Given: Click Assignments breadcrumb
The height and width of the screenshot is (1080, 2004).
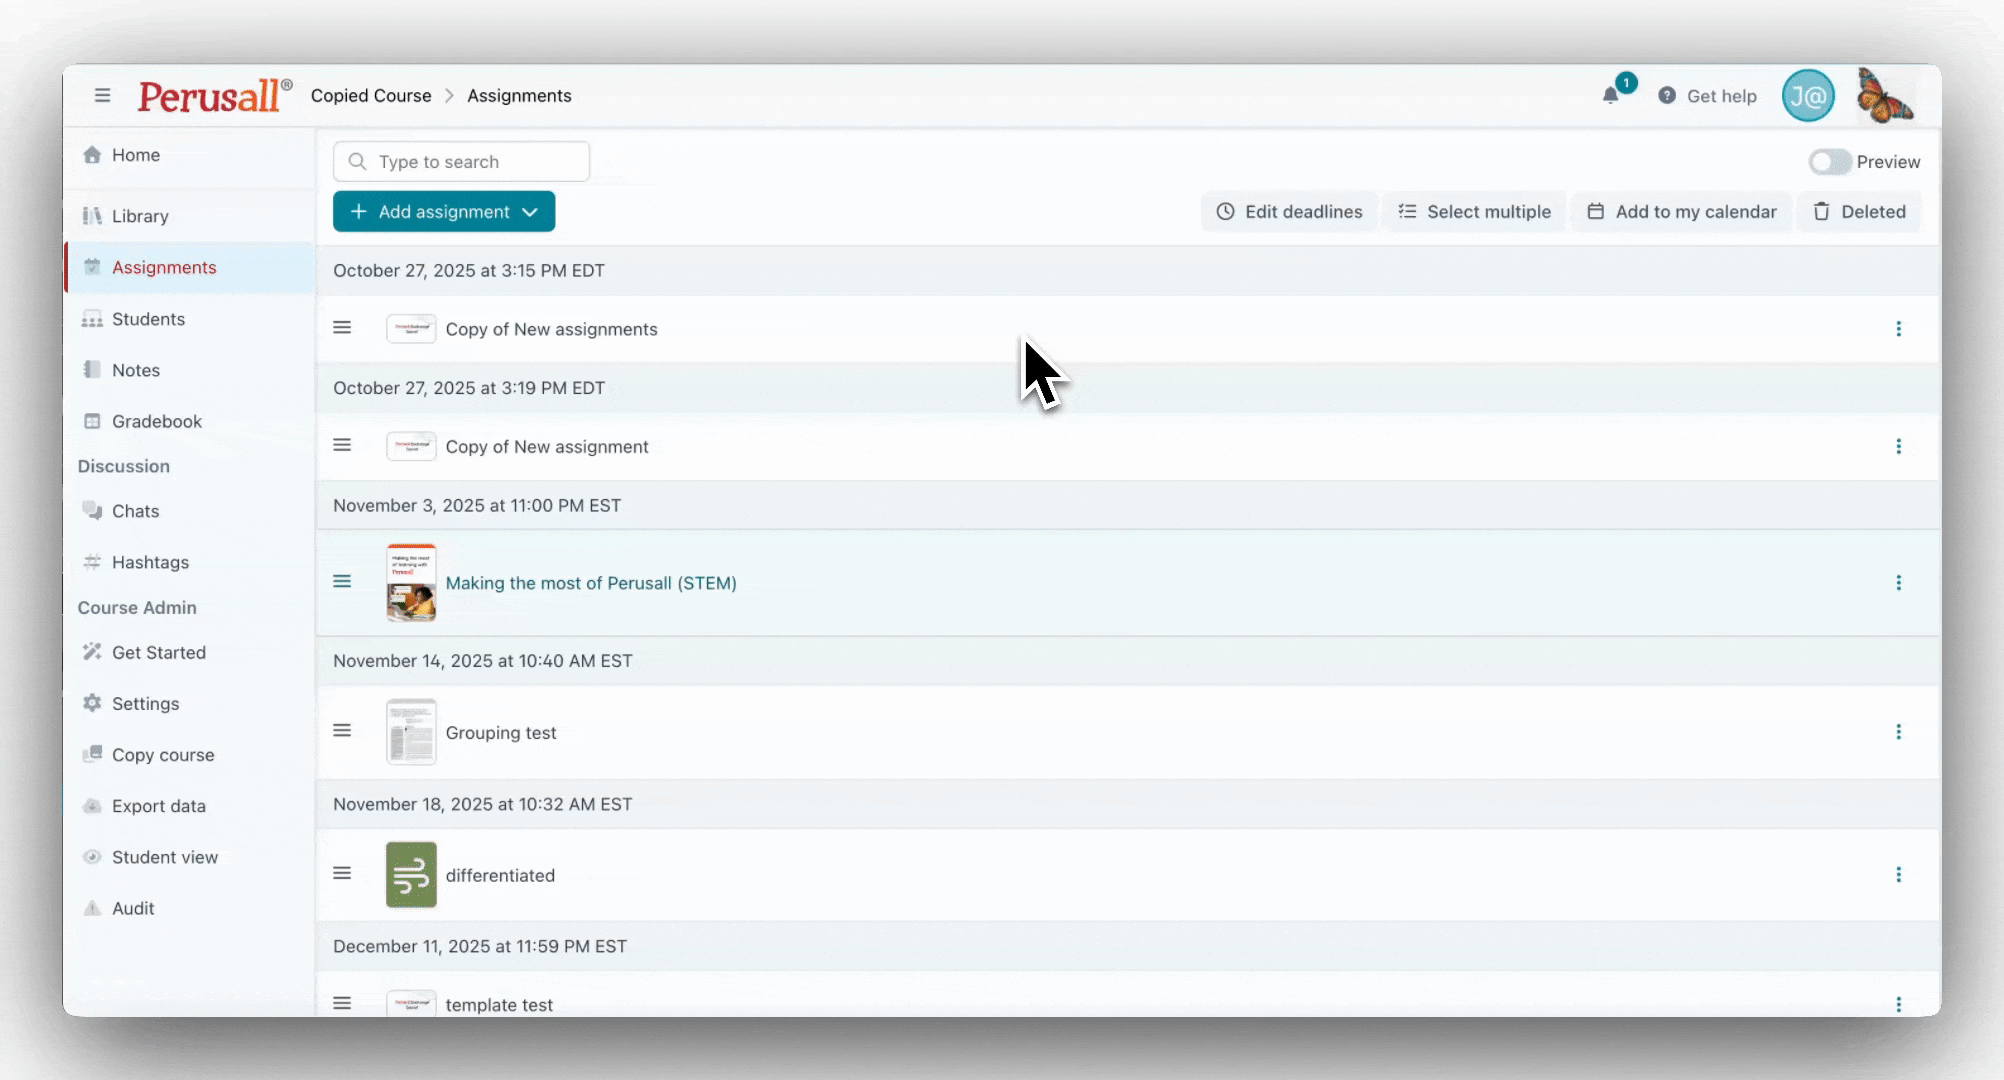Looking at the screenshot, I should point(519,96).
